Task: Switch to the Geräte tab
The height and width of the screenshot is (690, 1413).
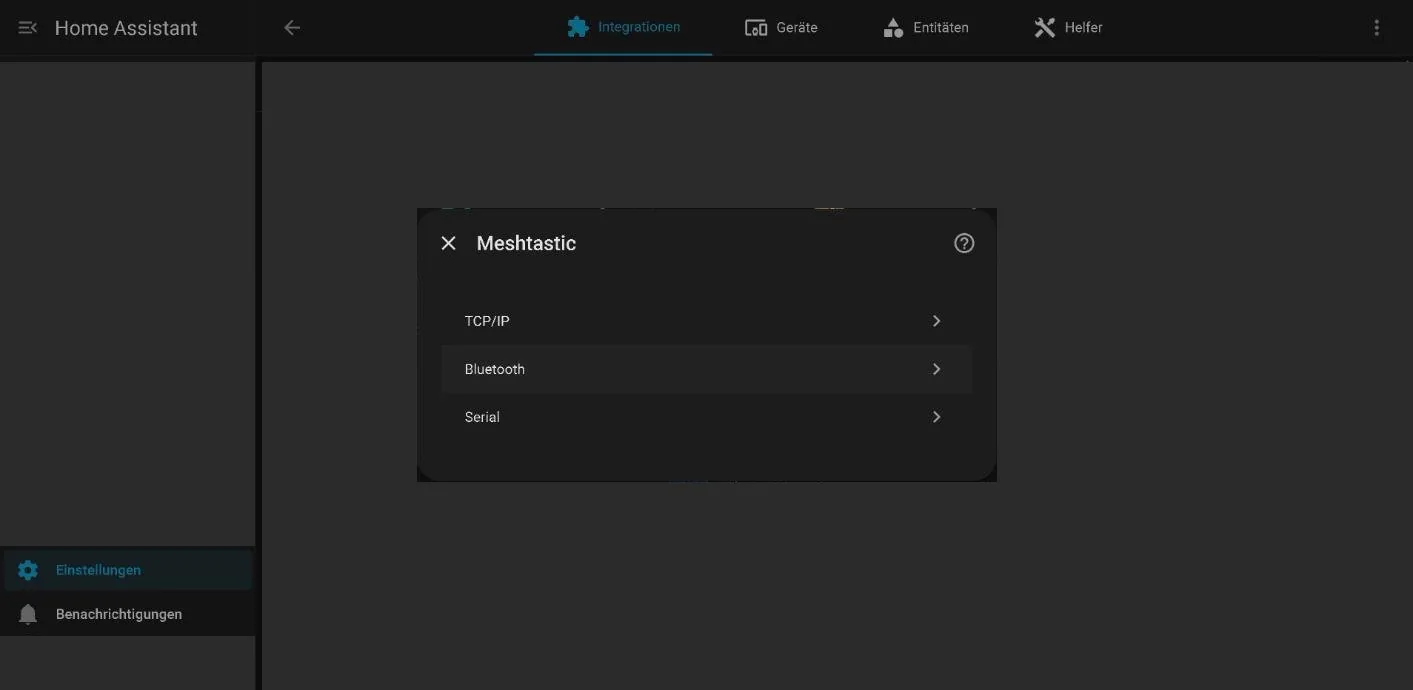Action: pyautogui.click(x=782, y=27)
